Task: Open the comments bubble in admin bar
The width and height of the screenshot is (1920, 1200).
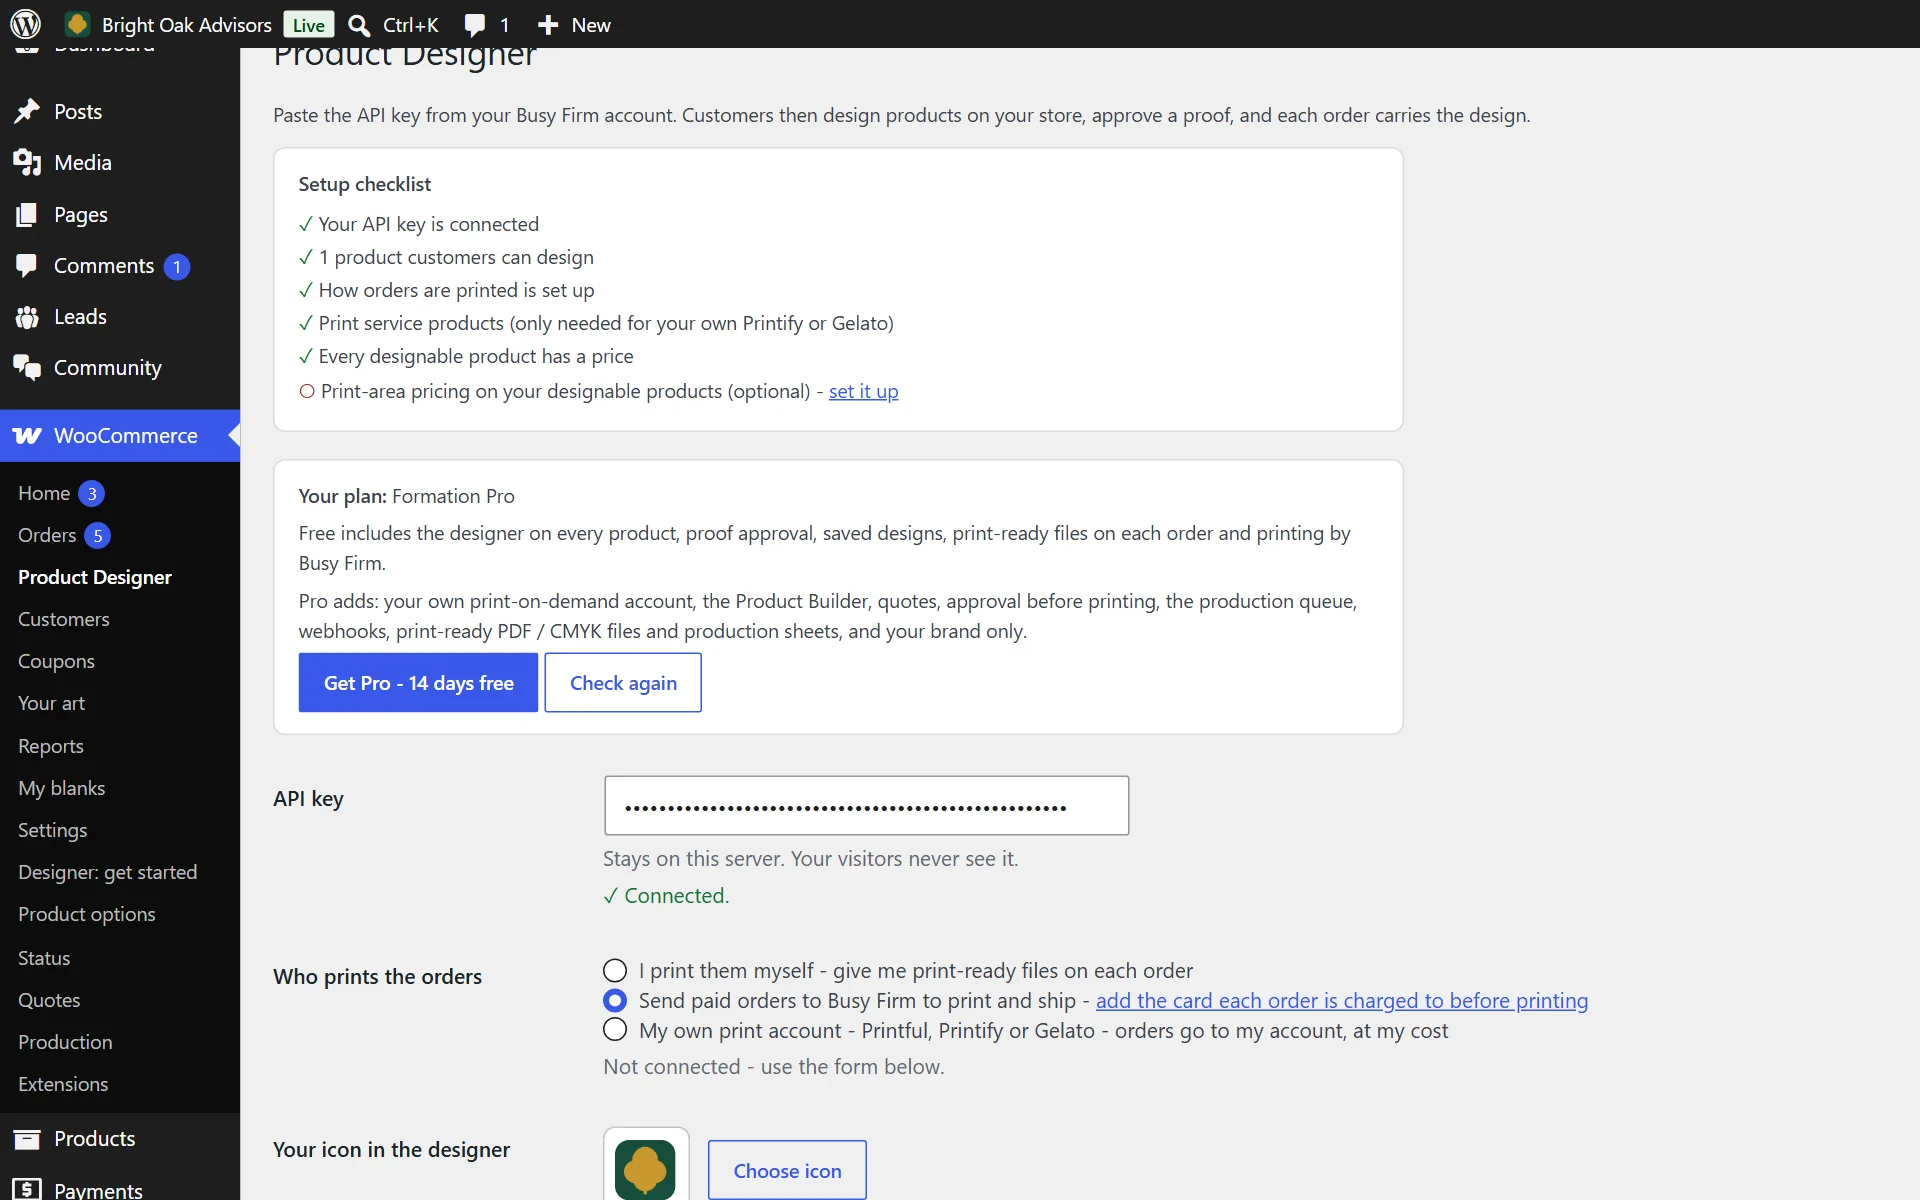Action: 475,25
